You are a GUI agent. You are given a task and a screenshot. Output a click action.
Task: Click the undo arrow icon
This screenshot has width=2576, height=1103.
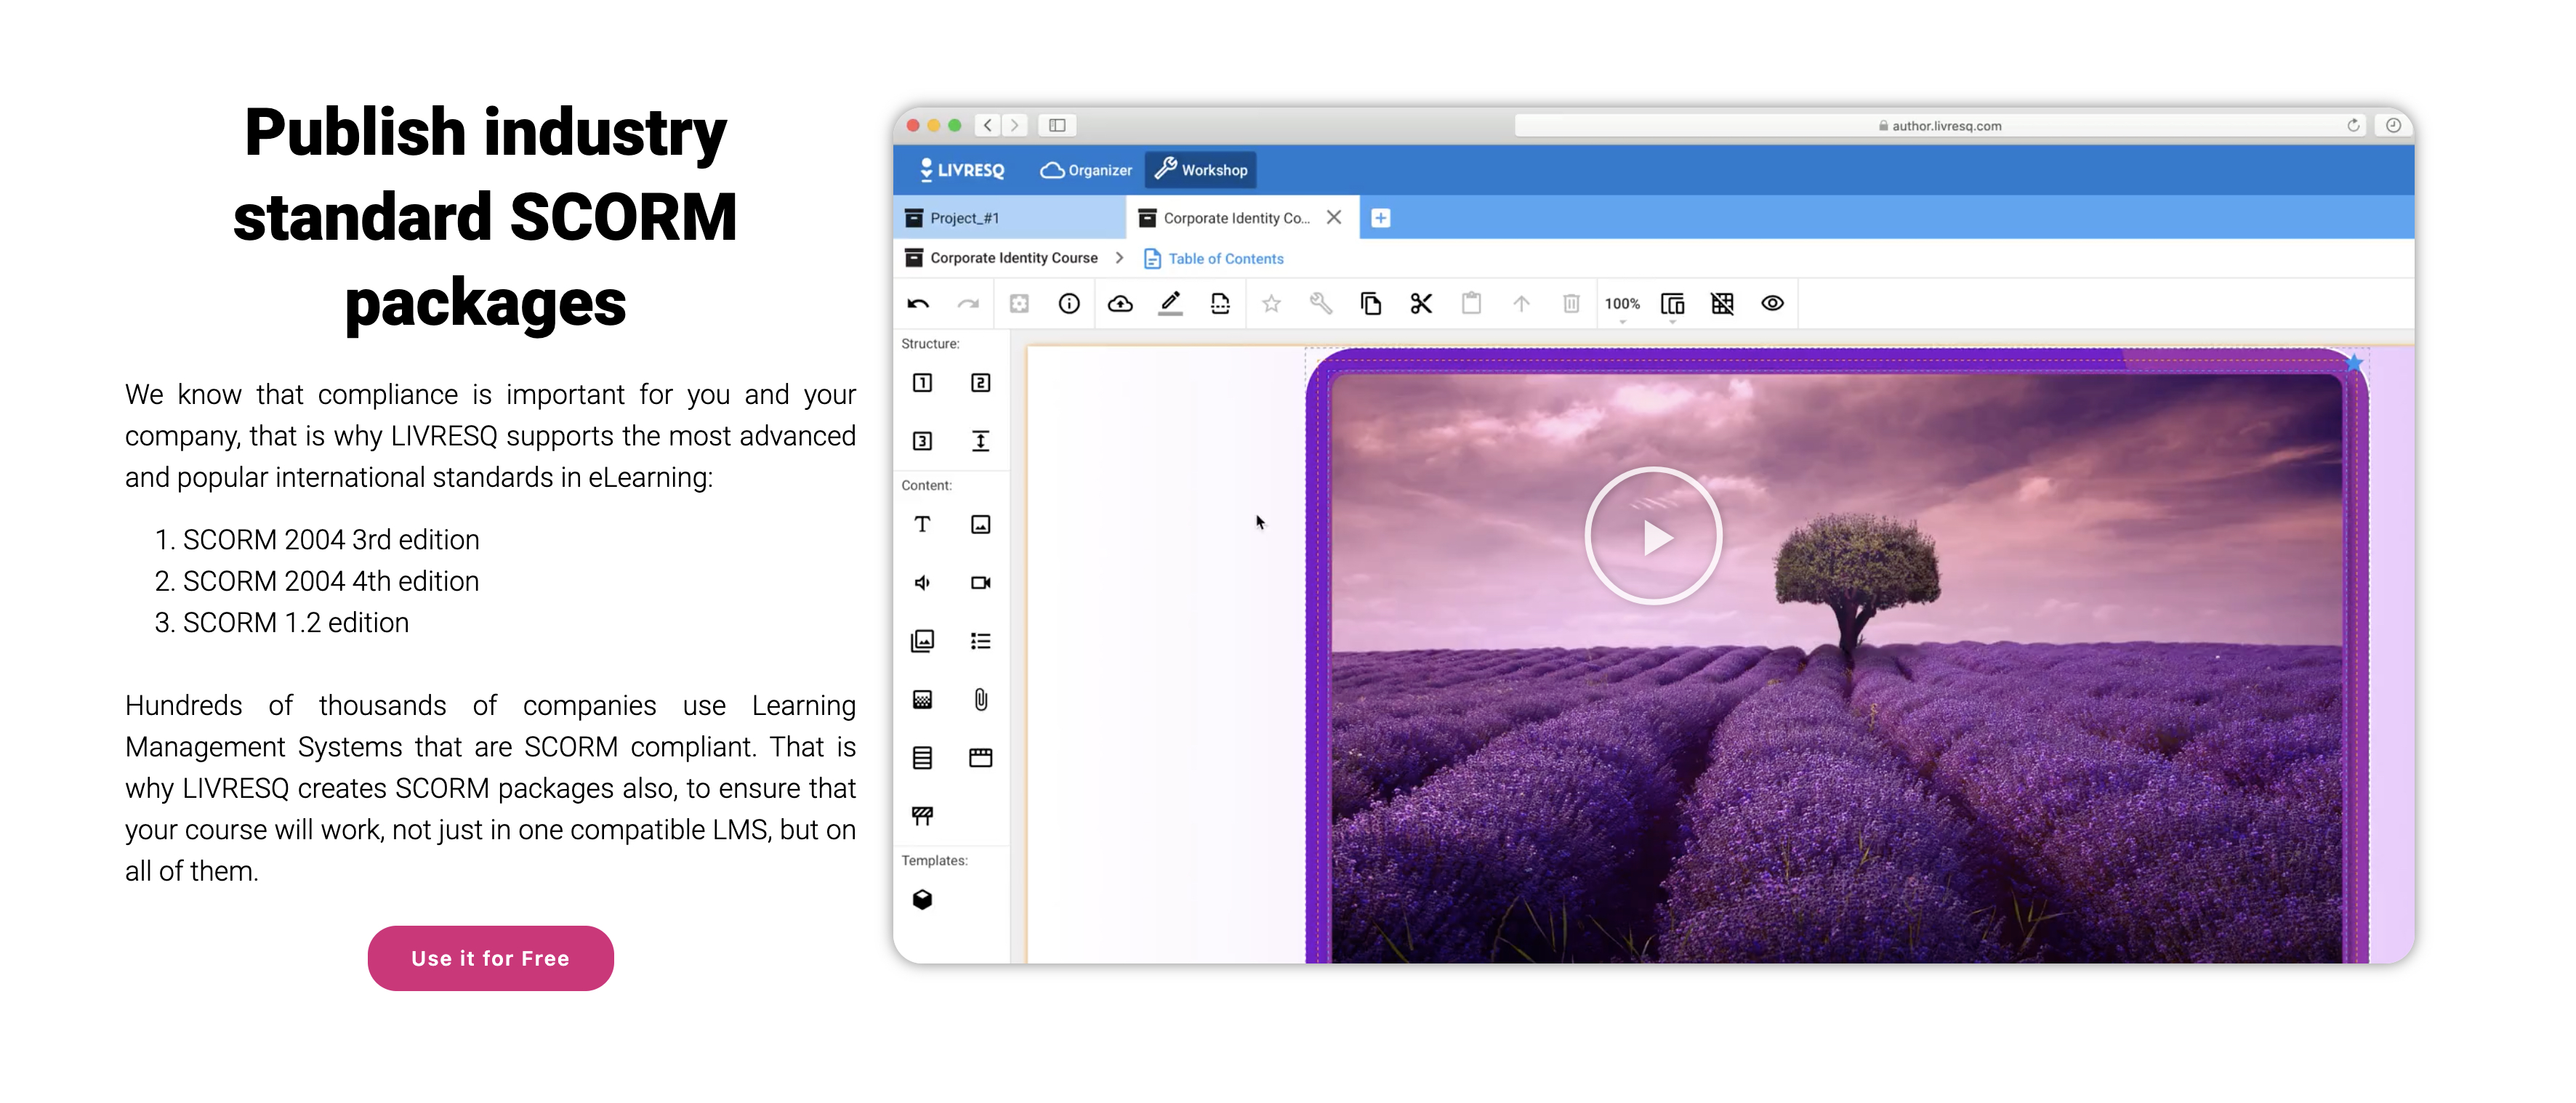(917, 304)
